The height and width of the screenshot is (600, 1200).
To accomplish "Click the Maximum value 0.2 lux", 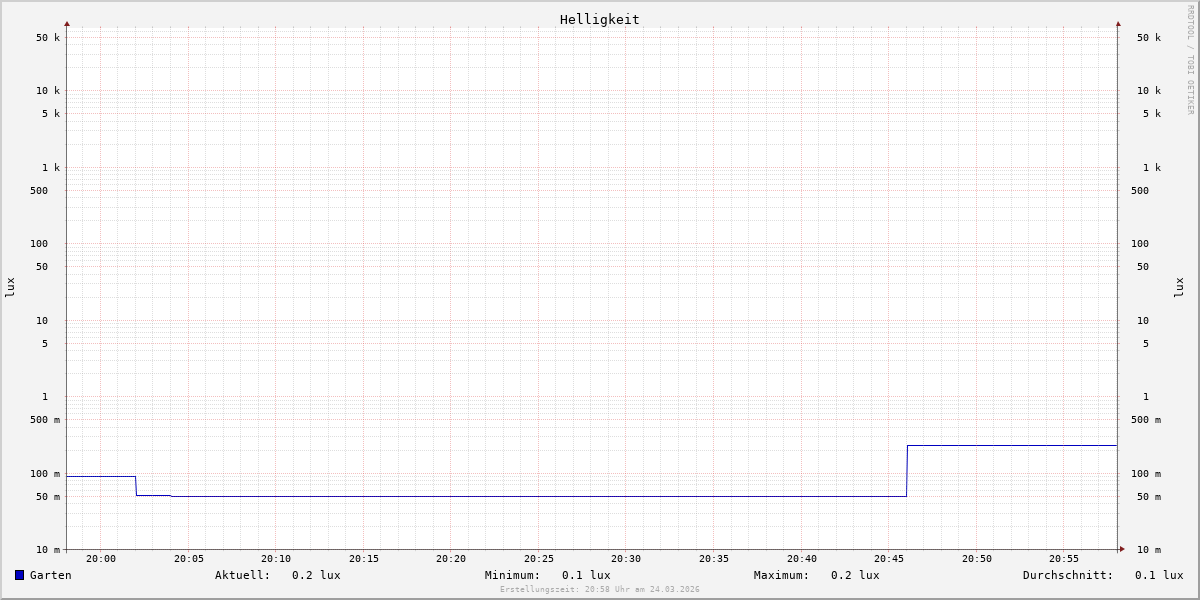I will click(x=855, y=575).
